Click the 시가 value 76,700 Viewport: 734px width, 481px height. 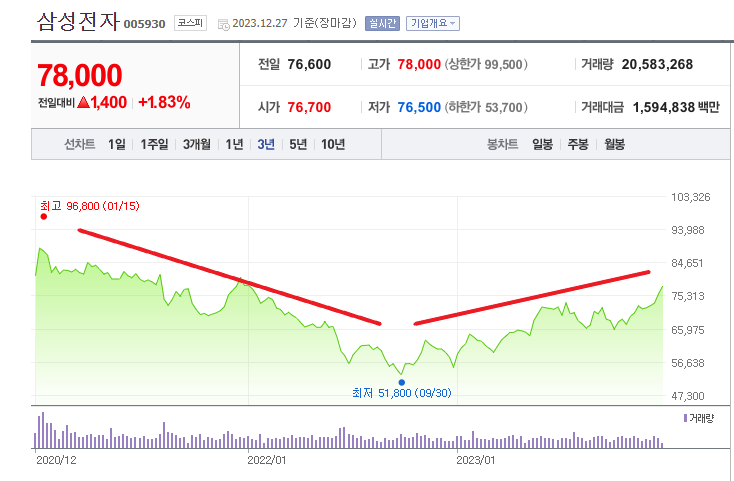[x=309, y=107]
